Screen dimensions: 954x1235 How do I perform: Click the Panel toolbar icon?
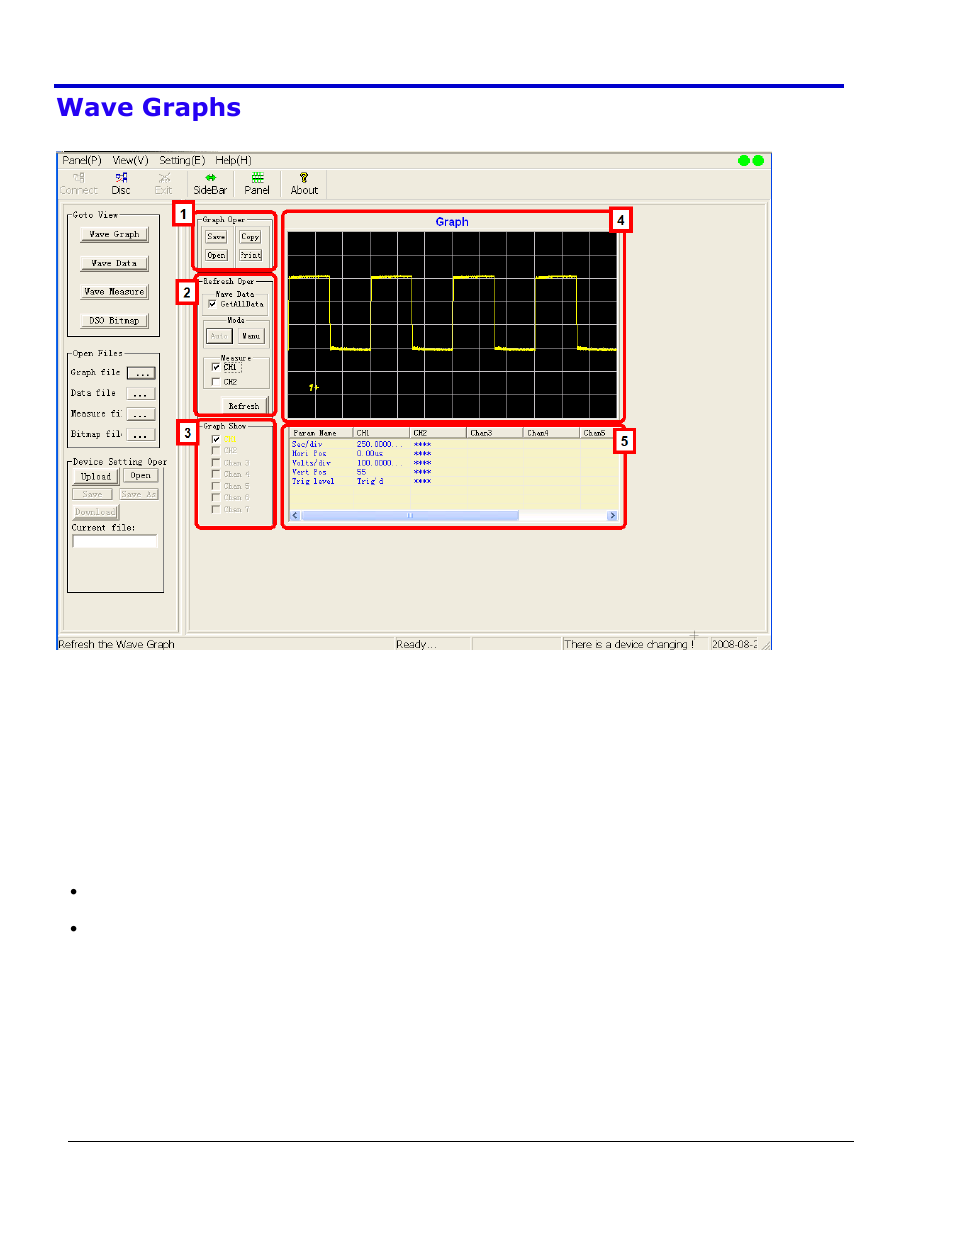tap(257, 183)
